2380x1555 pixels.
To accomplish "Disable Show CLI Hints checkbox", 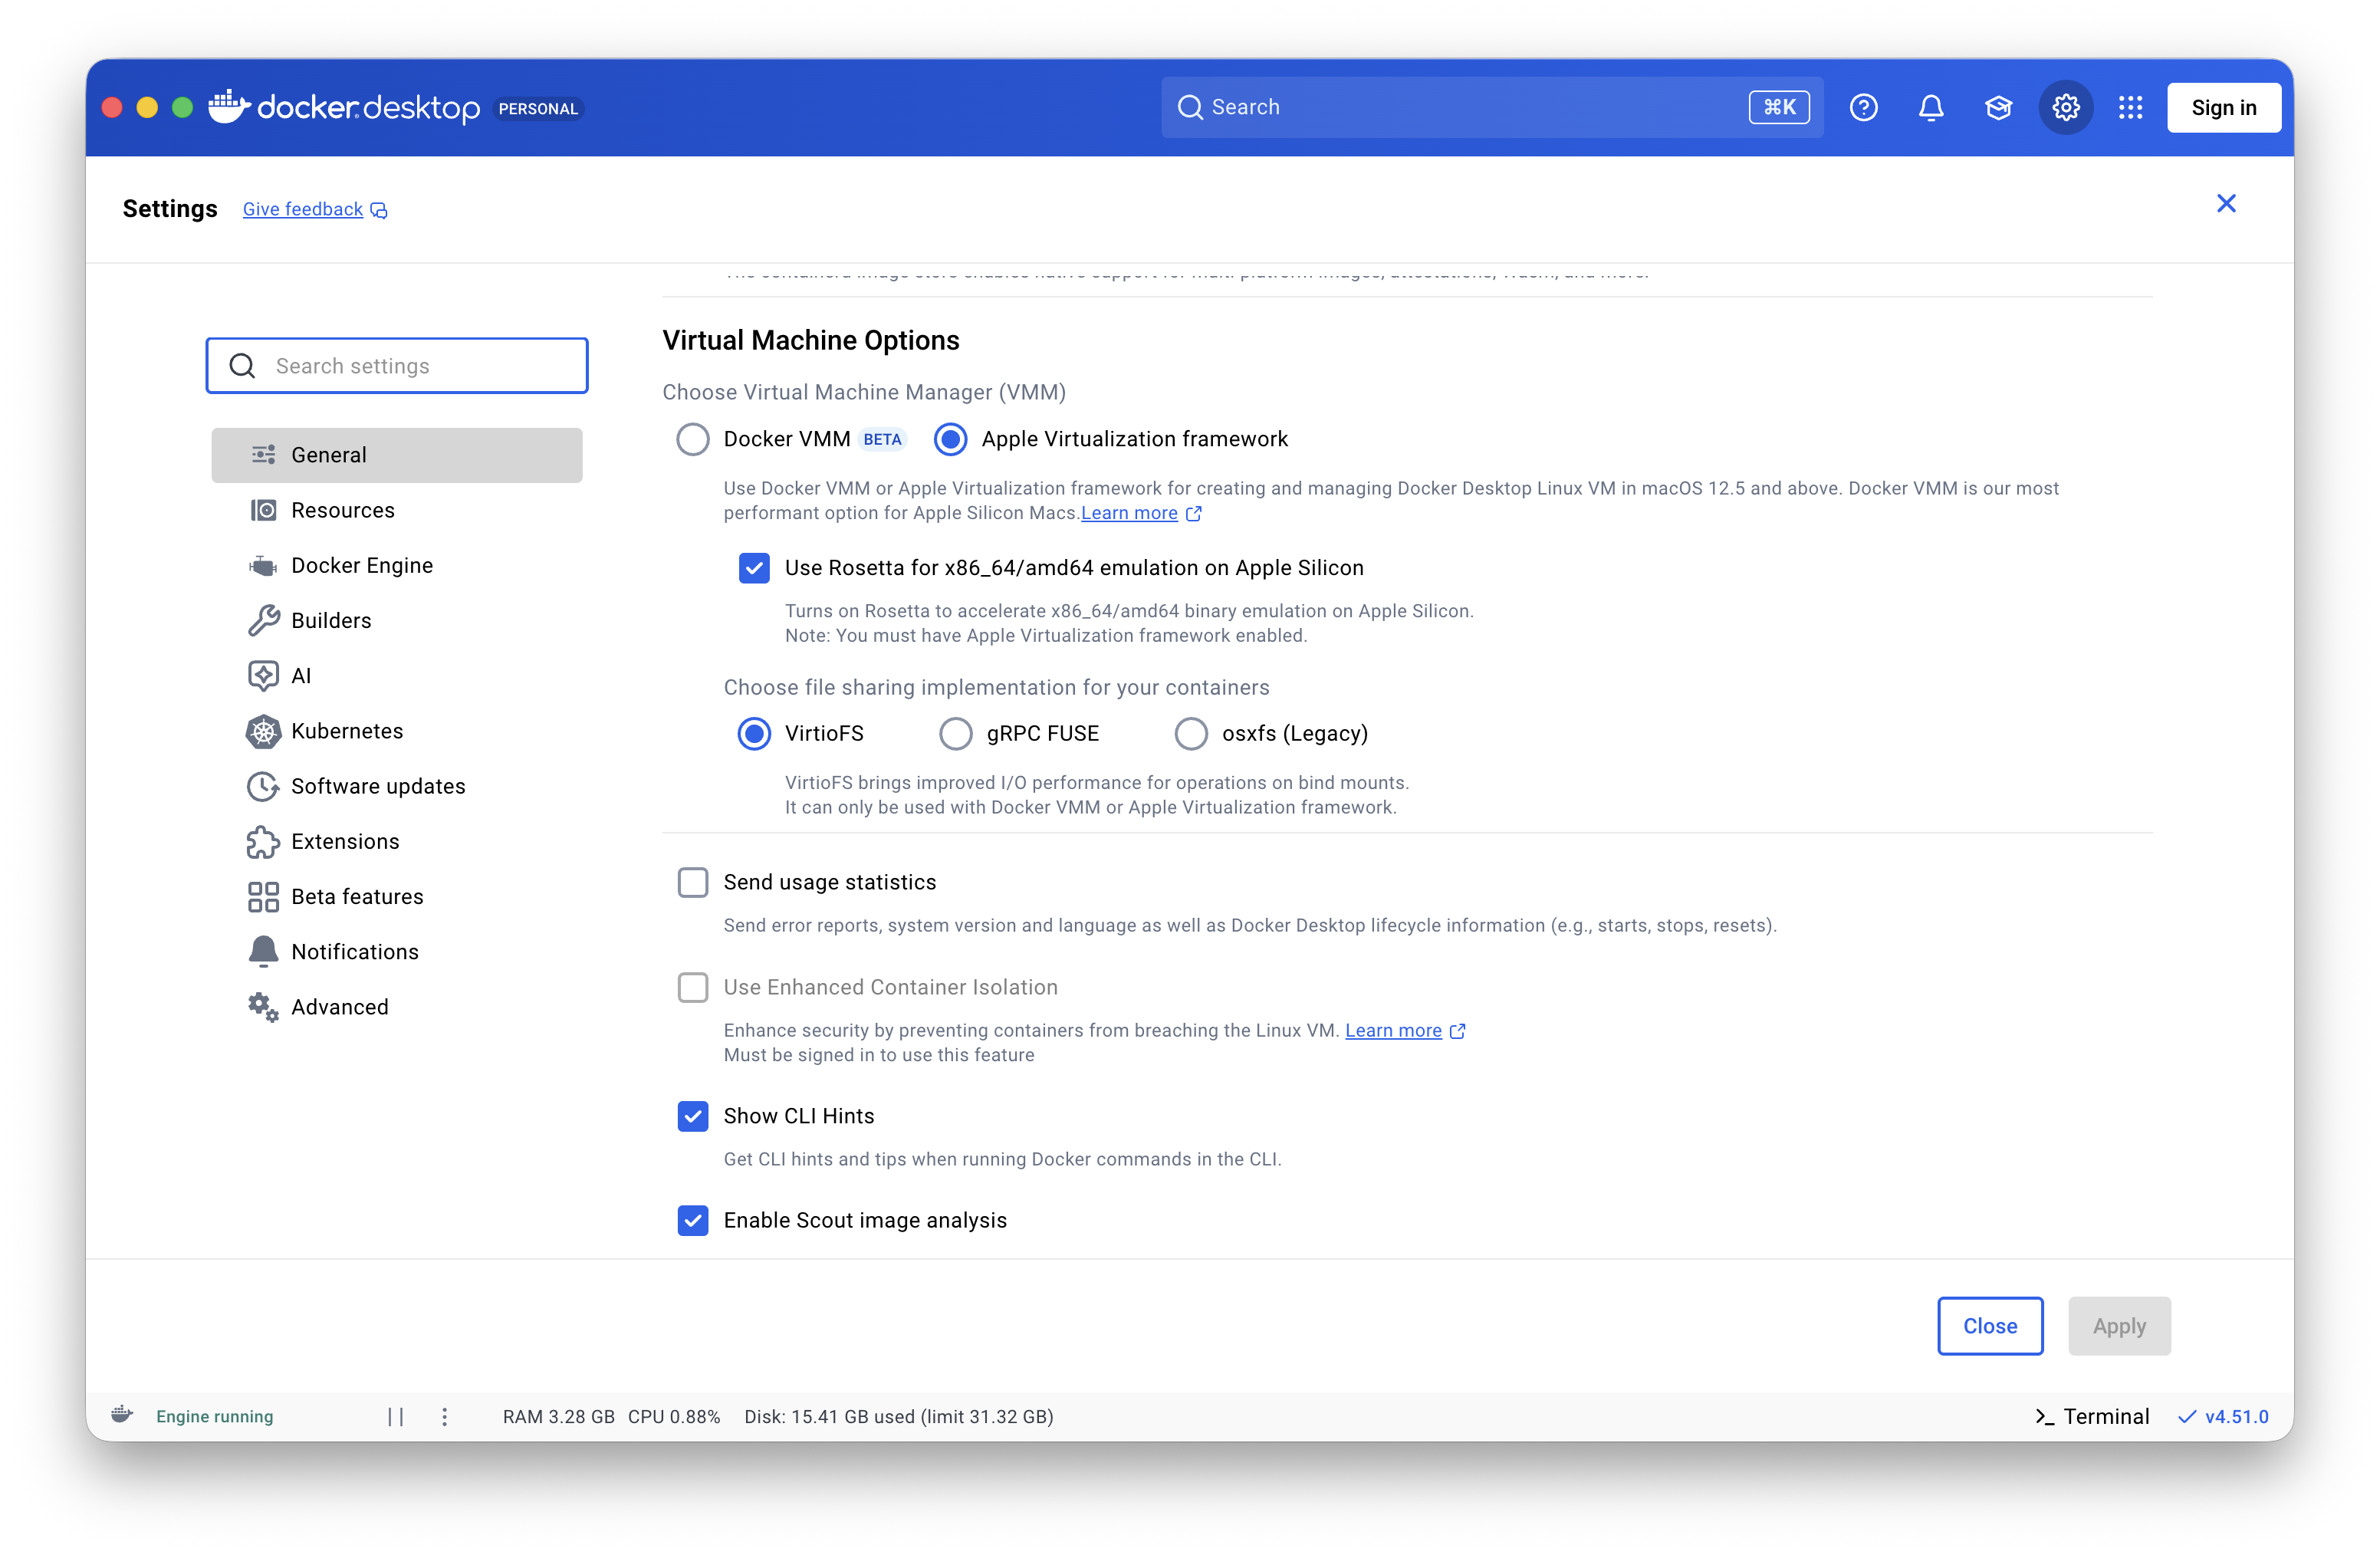I will pos(693,1117).
